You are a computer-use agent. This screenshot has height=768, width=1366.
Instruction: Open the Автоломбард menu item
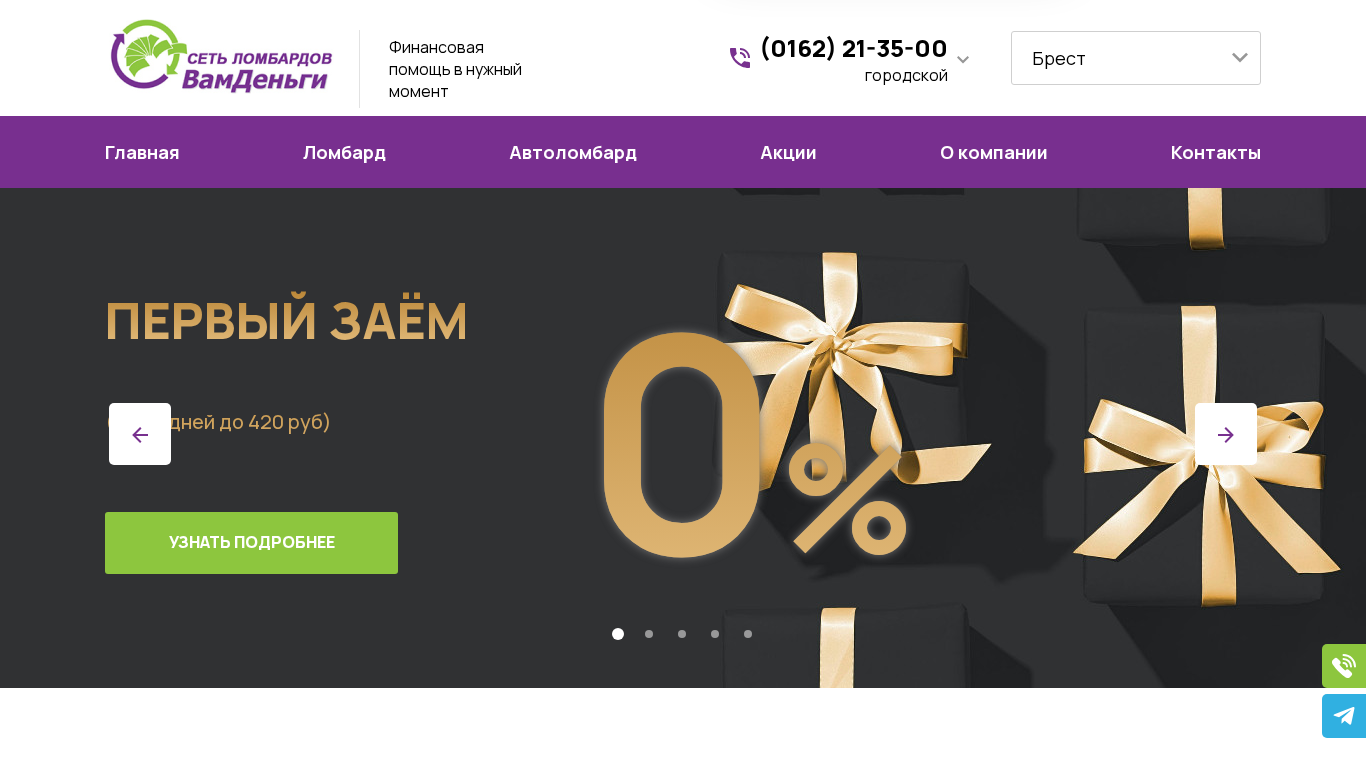tap(573, 152)
